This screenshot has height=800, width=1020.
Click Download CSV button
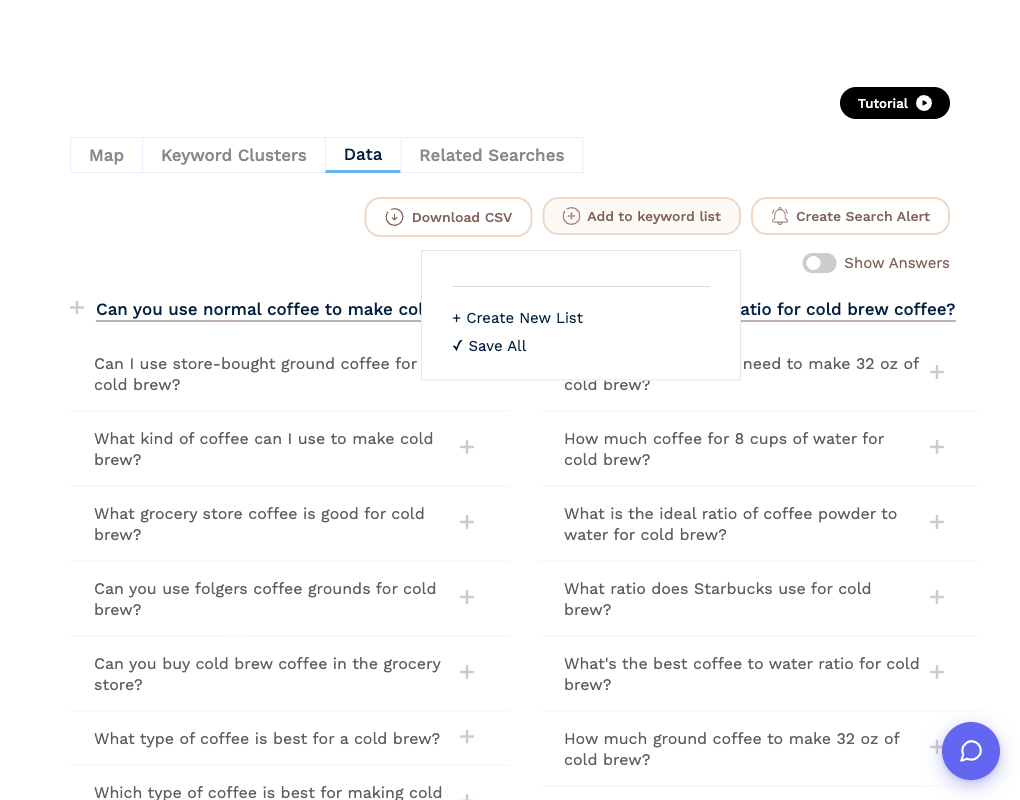click(448, 217)
